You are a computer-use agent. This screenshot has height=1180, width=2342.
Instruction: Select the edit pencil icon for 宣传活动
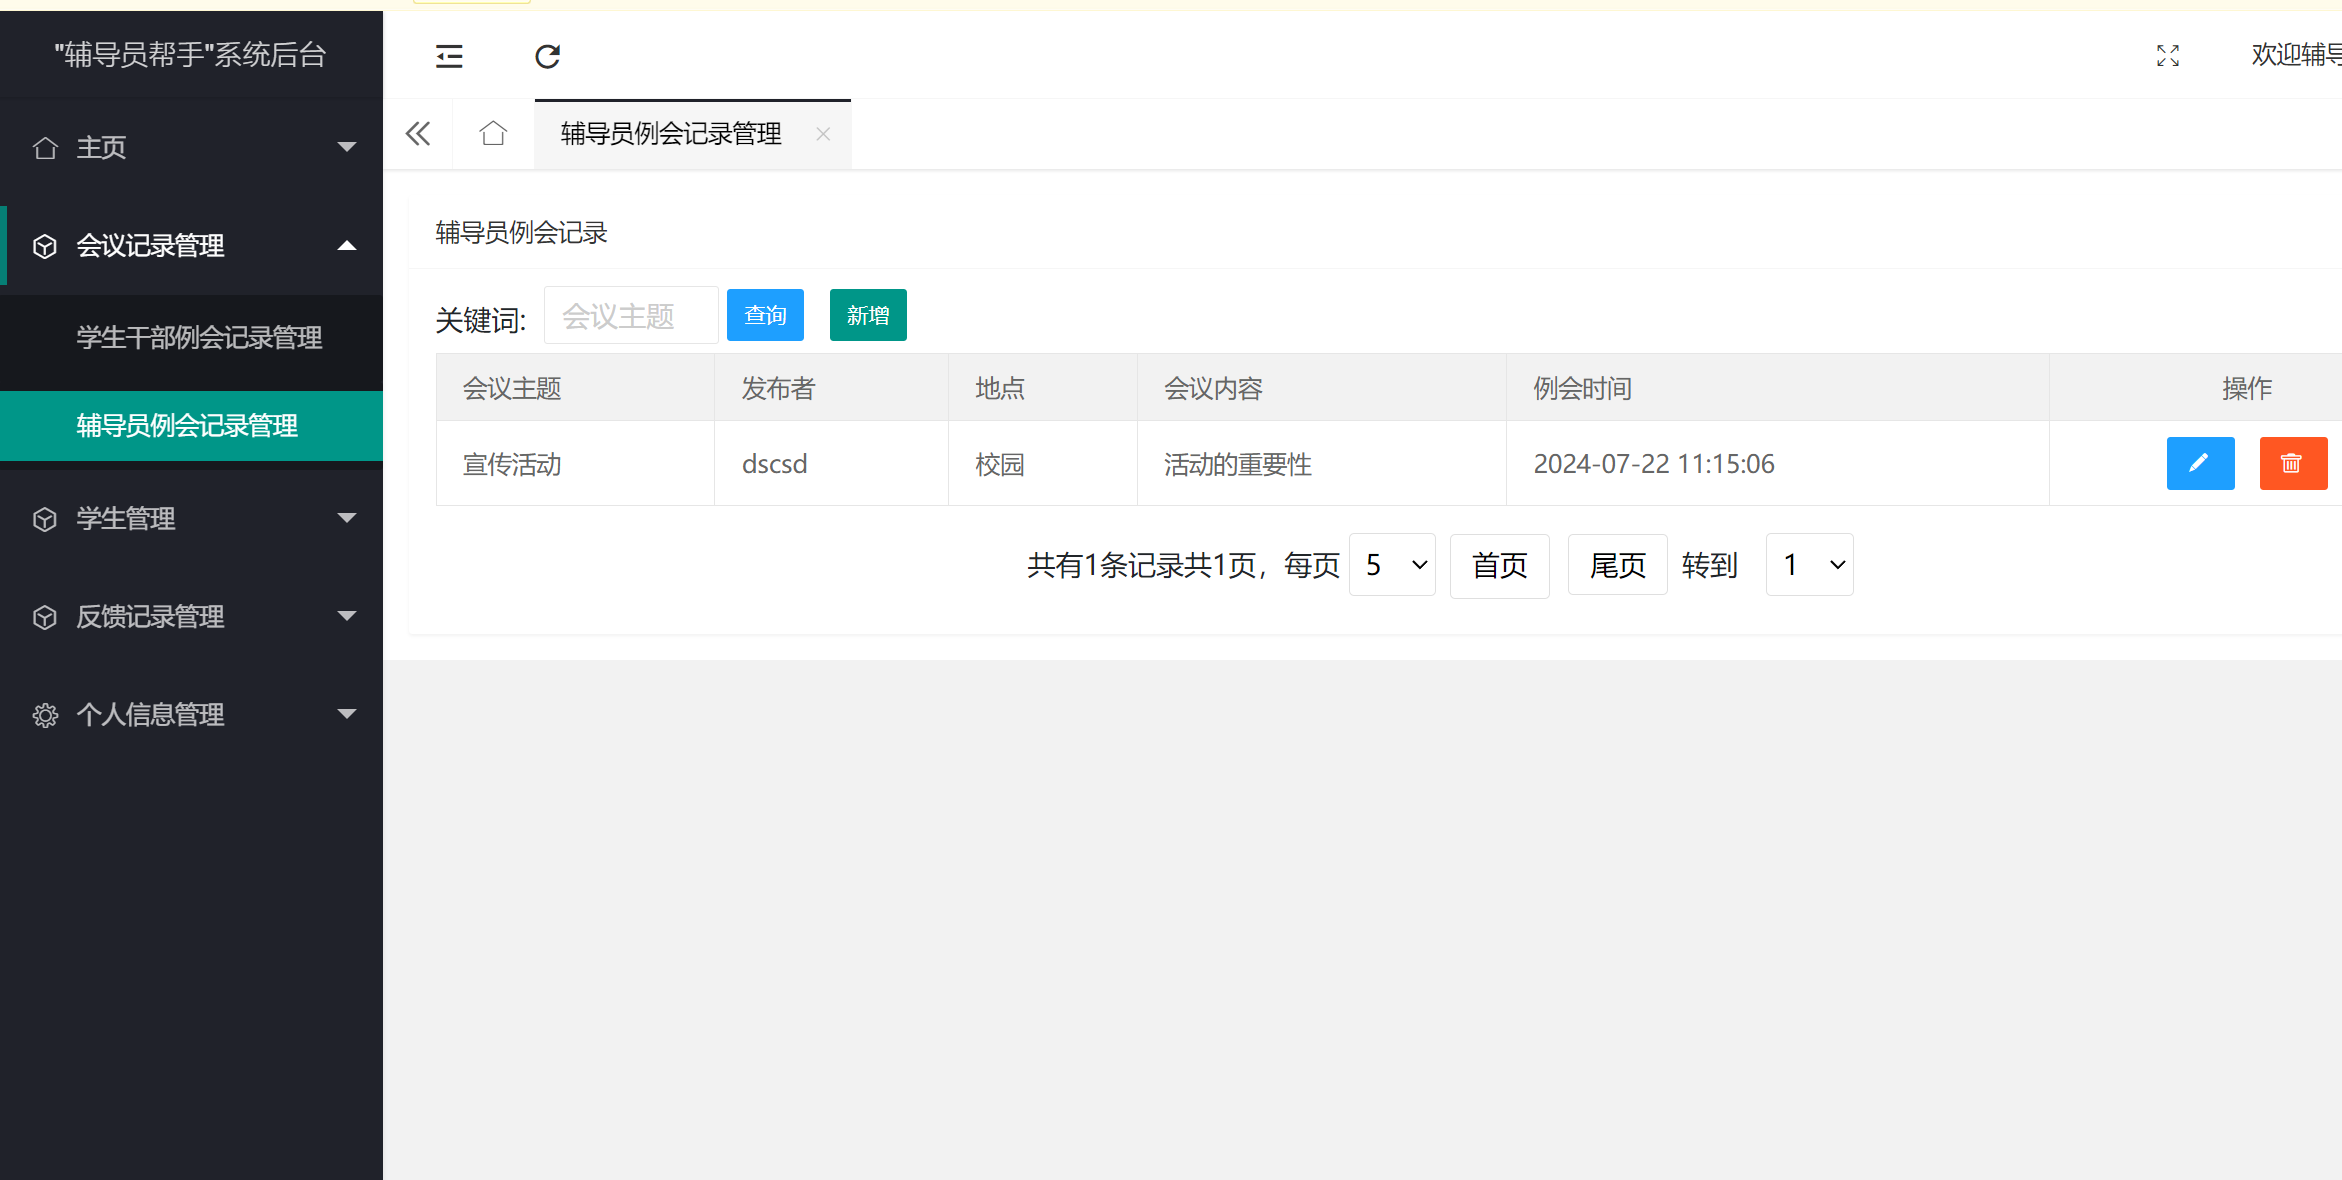[x=2200, y=463]
